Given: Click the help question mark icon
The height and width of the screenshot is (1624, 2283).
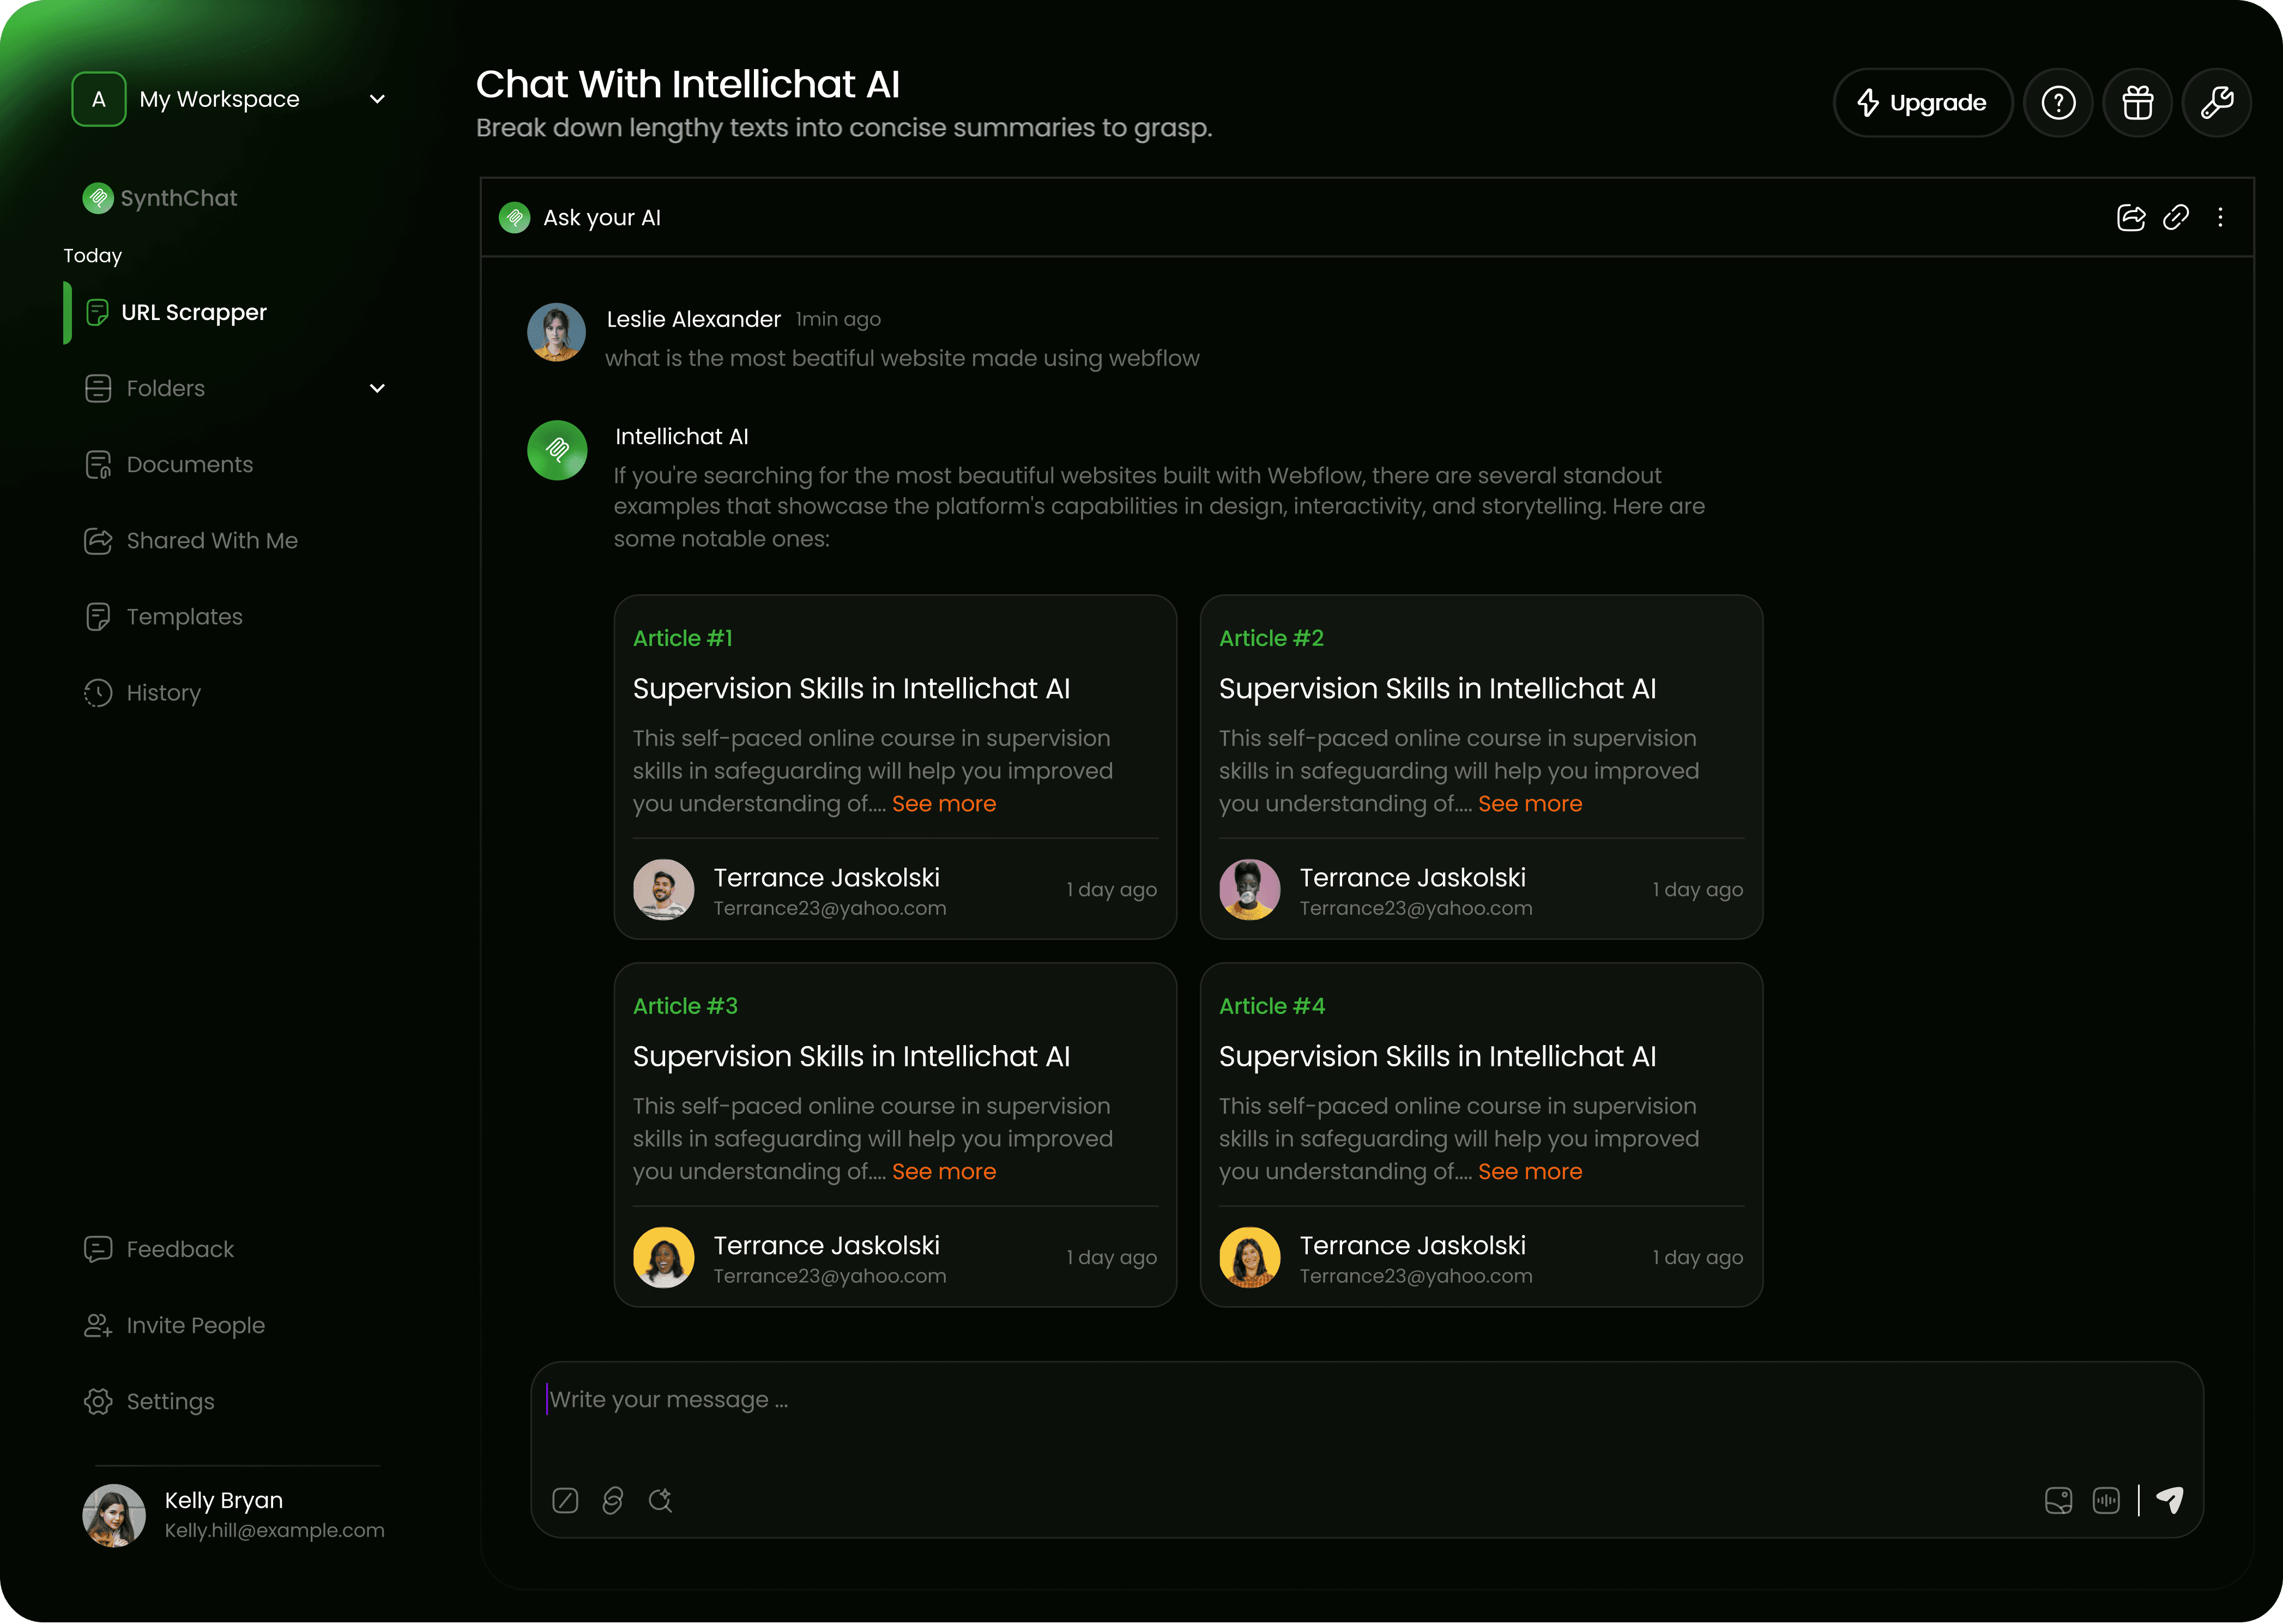Looking at the screenshot, I should click(x=2057, y=103).
